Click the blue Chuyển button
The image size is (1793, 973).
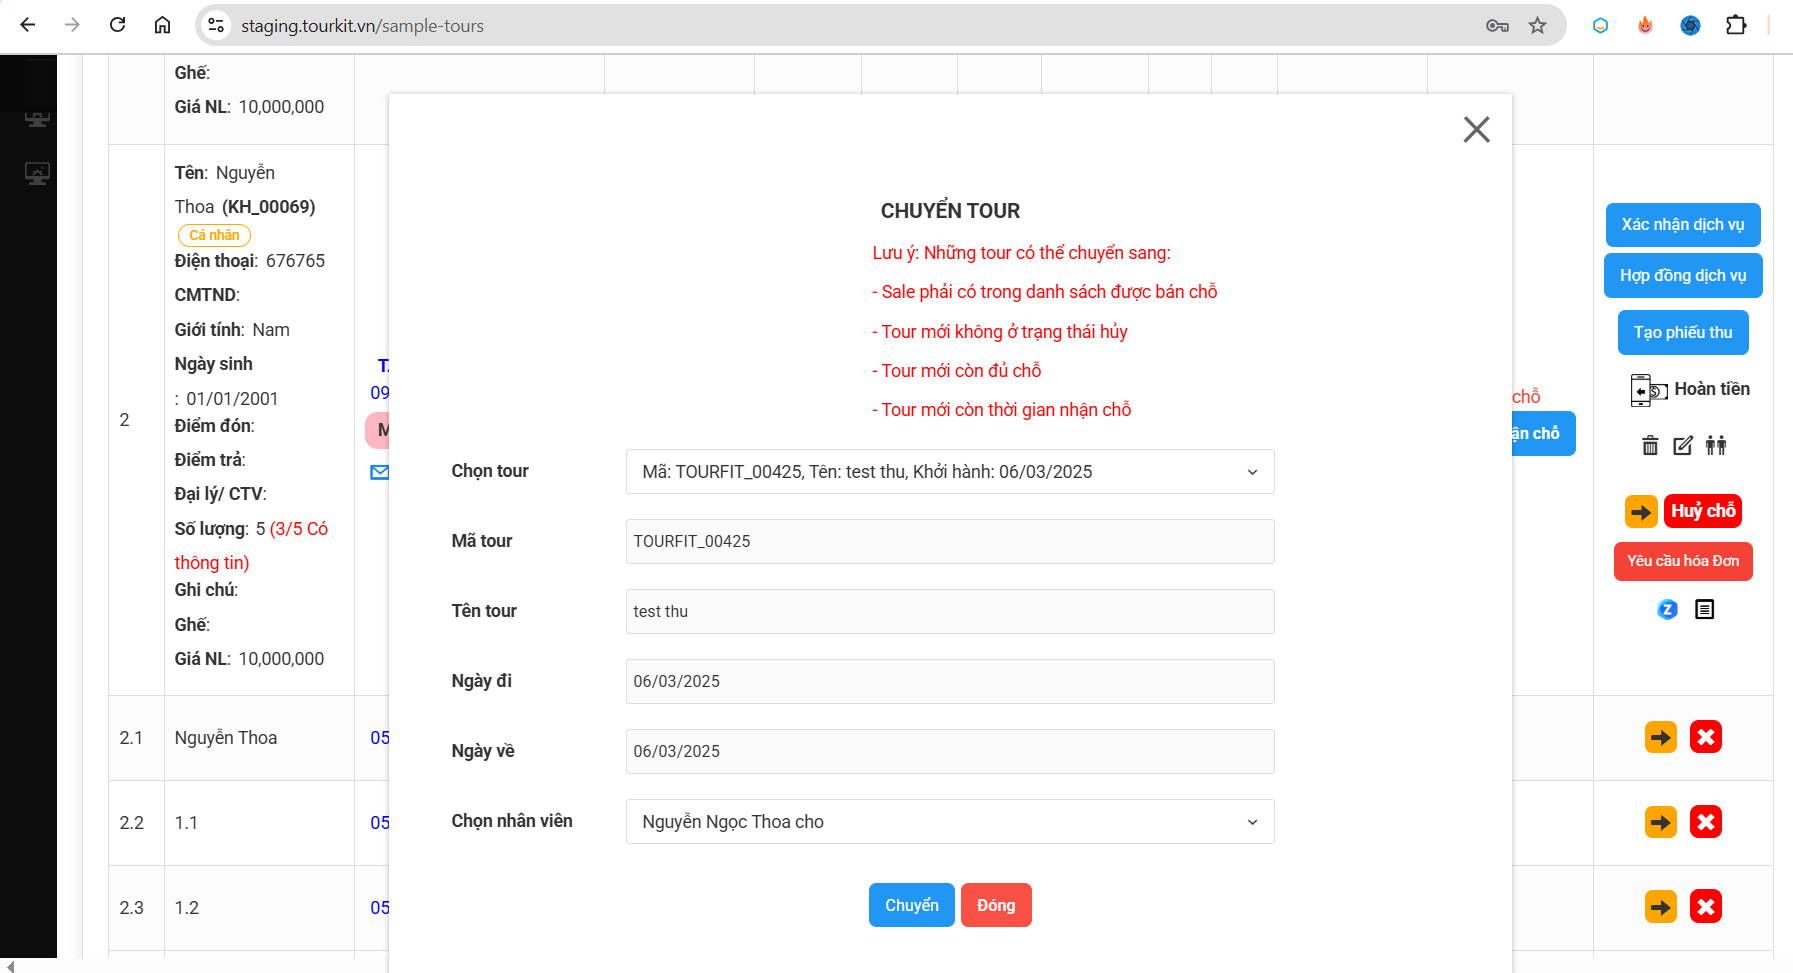pyautogui.click(x=911, y=905)
